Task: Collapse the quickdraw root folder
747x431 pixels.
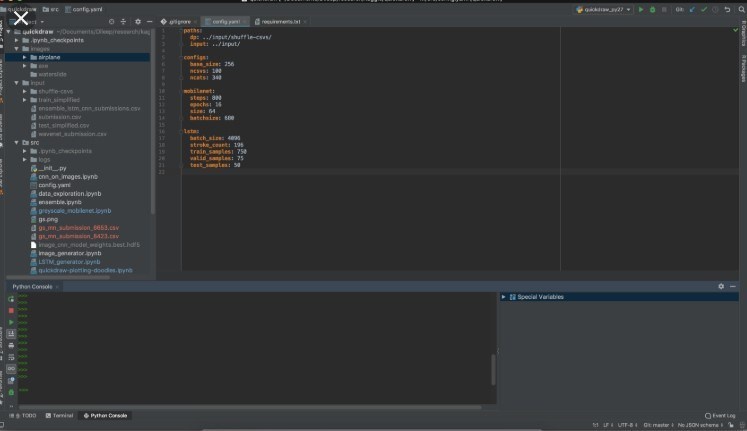Action: [x=9, y=32]
